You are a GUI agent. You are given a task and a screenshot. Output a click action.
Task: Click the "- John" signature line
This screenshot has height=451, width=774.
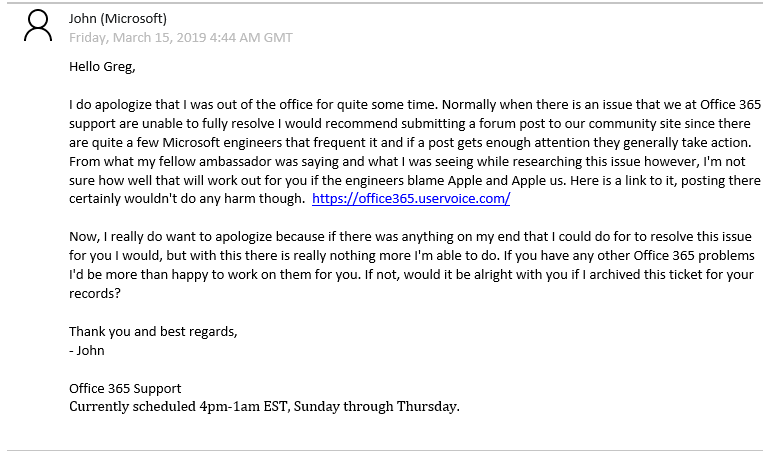[x=87, y=350]
